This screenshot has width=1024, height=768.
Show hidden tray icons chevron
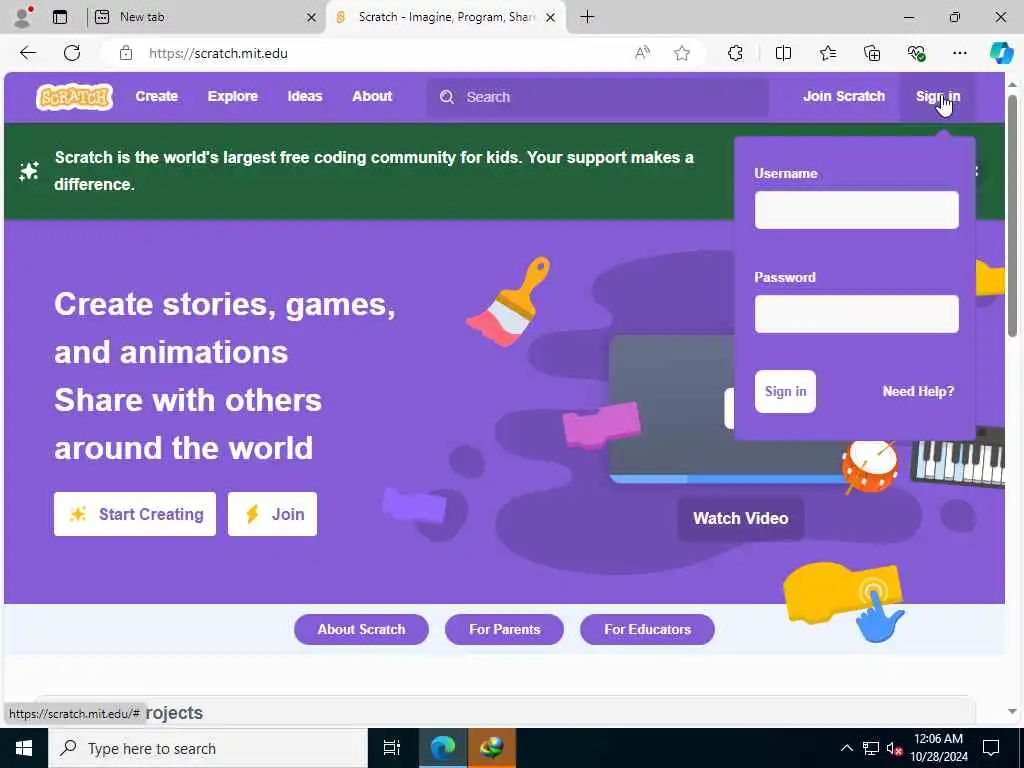coord(846,748)
